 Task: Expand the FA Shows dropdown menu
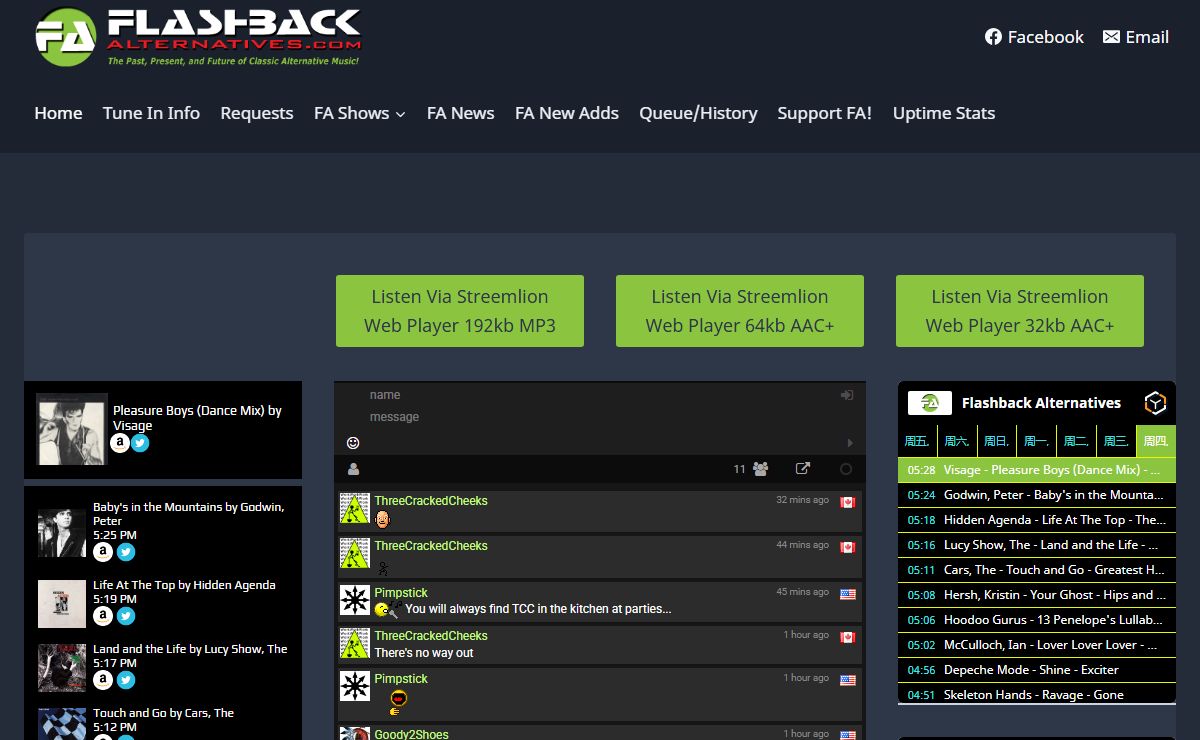[x=360, y=113]
